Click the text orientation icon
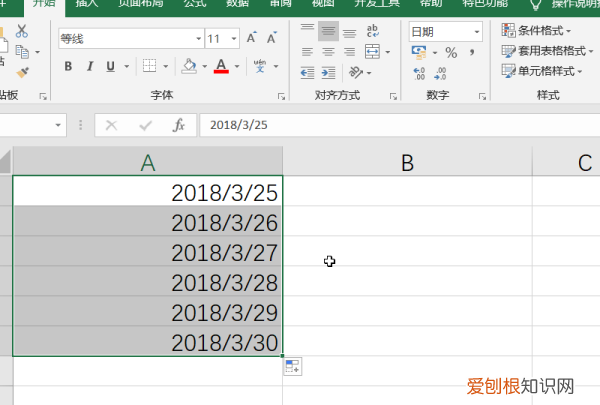Screen dimensions: 600x405 356,72
